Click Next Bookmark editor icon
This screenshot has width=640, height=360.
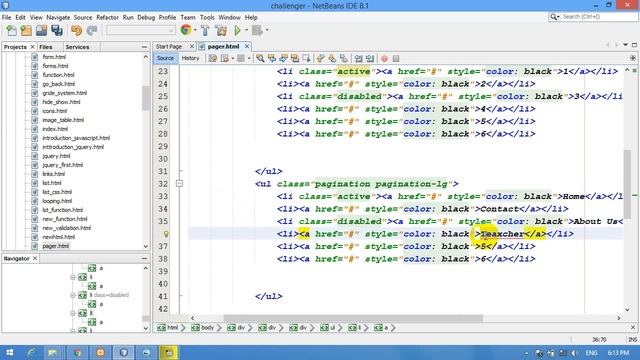(332, 58)
